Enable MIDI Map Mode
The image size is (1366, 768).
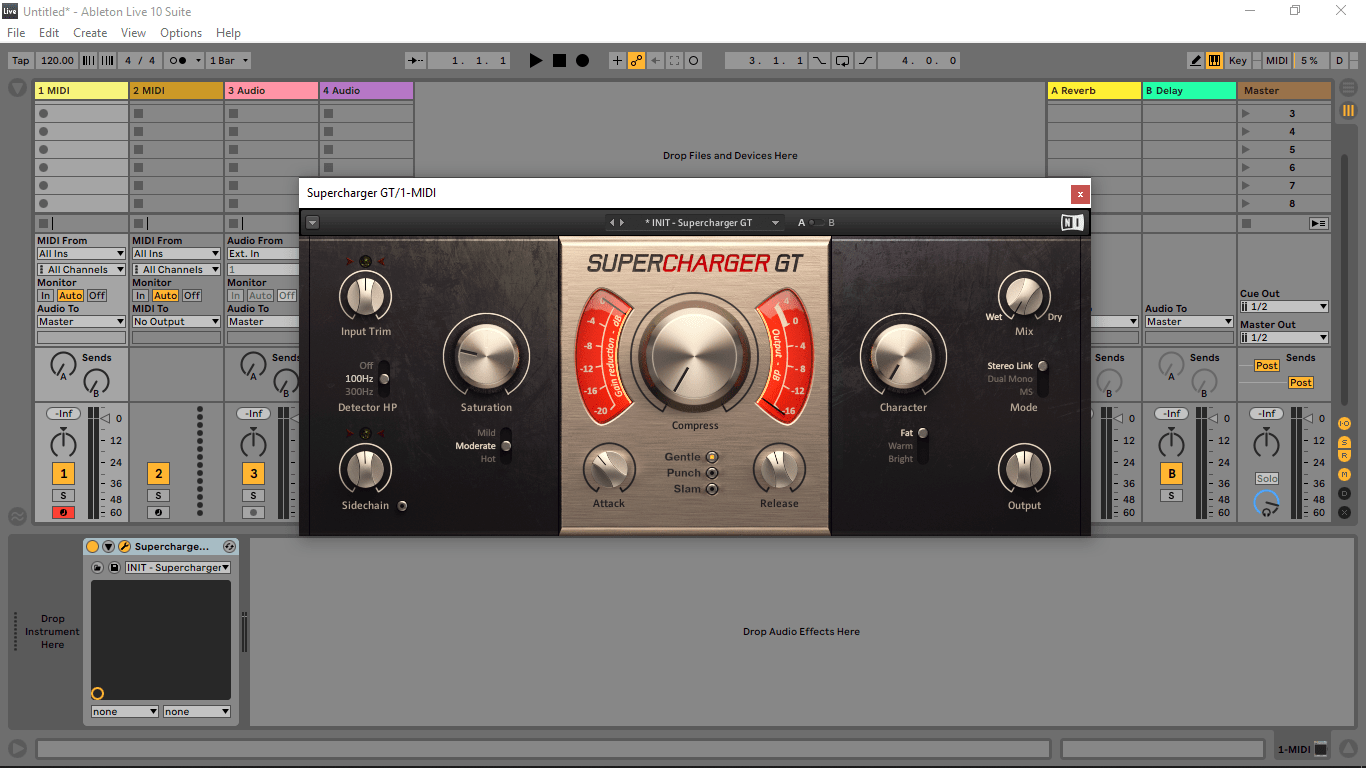1277,61
